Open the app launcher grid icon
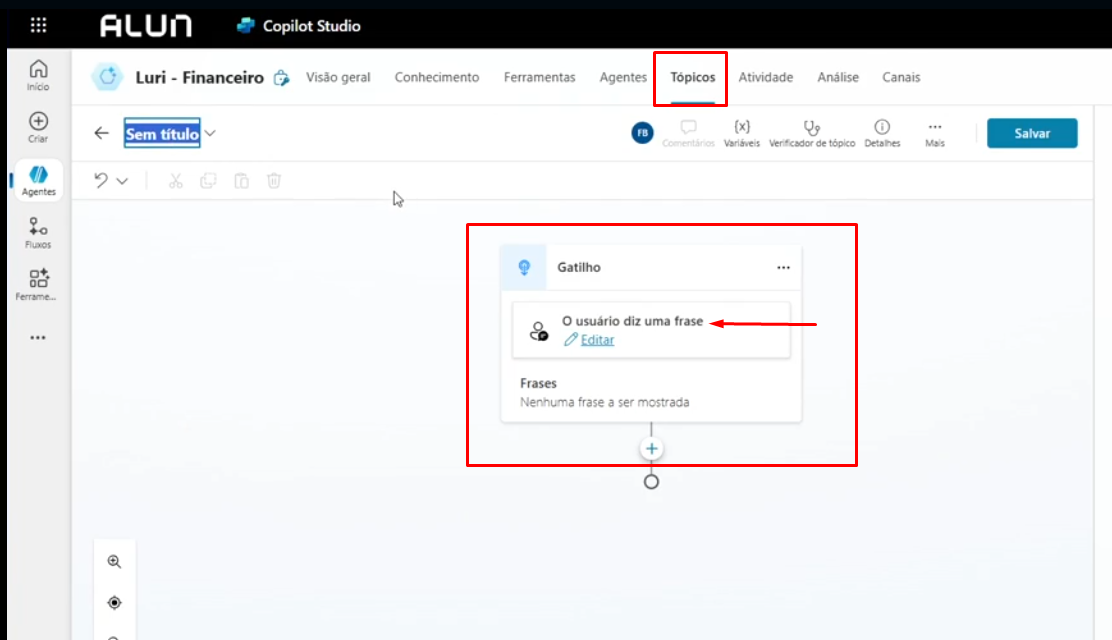Image resolution: width=1112 pixels, height=640 pixels. pyautogui.click(x=38, y=26)
